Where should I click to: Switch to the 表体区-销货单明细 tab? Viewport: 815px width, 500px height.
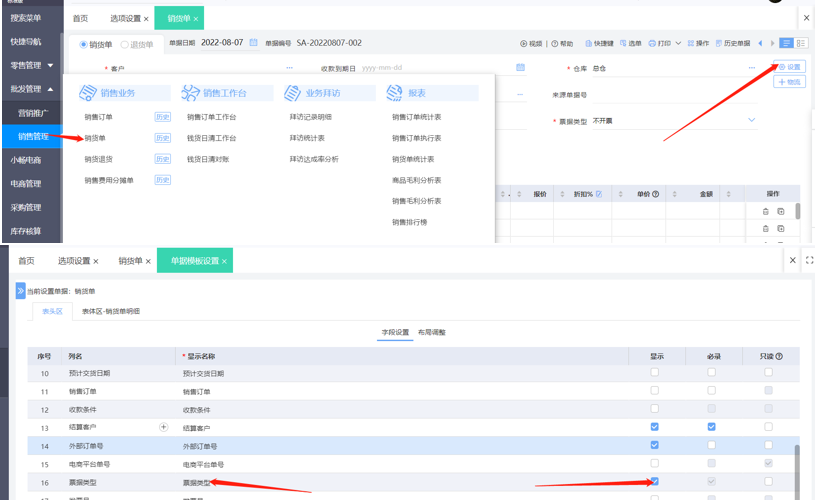pyautogui.click(x=111, y=311)
